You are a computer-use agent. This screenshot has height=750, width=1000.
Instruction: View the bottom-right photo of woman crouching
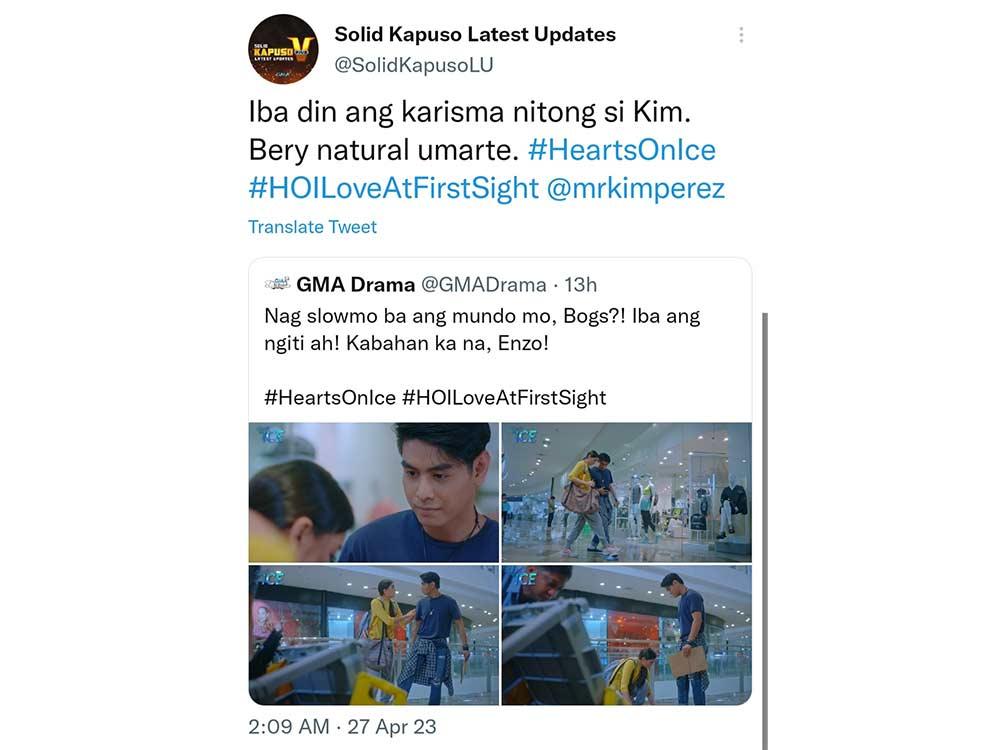point(626,635)
